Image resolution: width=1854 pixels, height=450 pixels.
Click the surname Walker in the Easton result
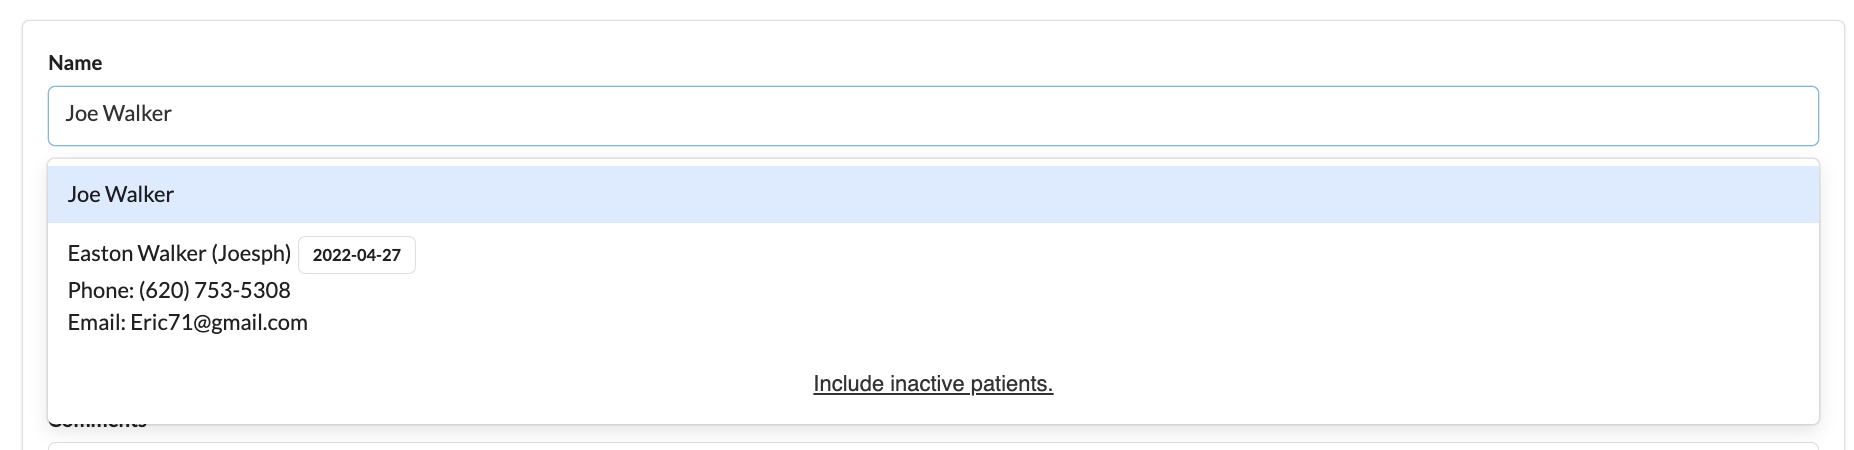[x=171, y=254]
